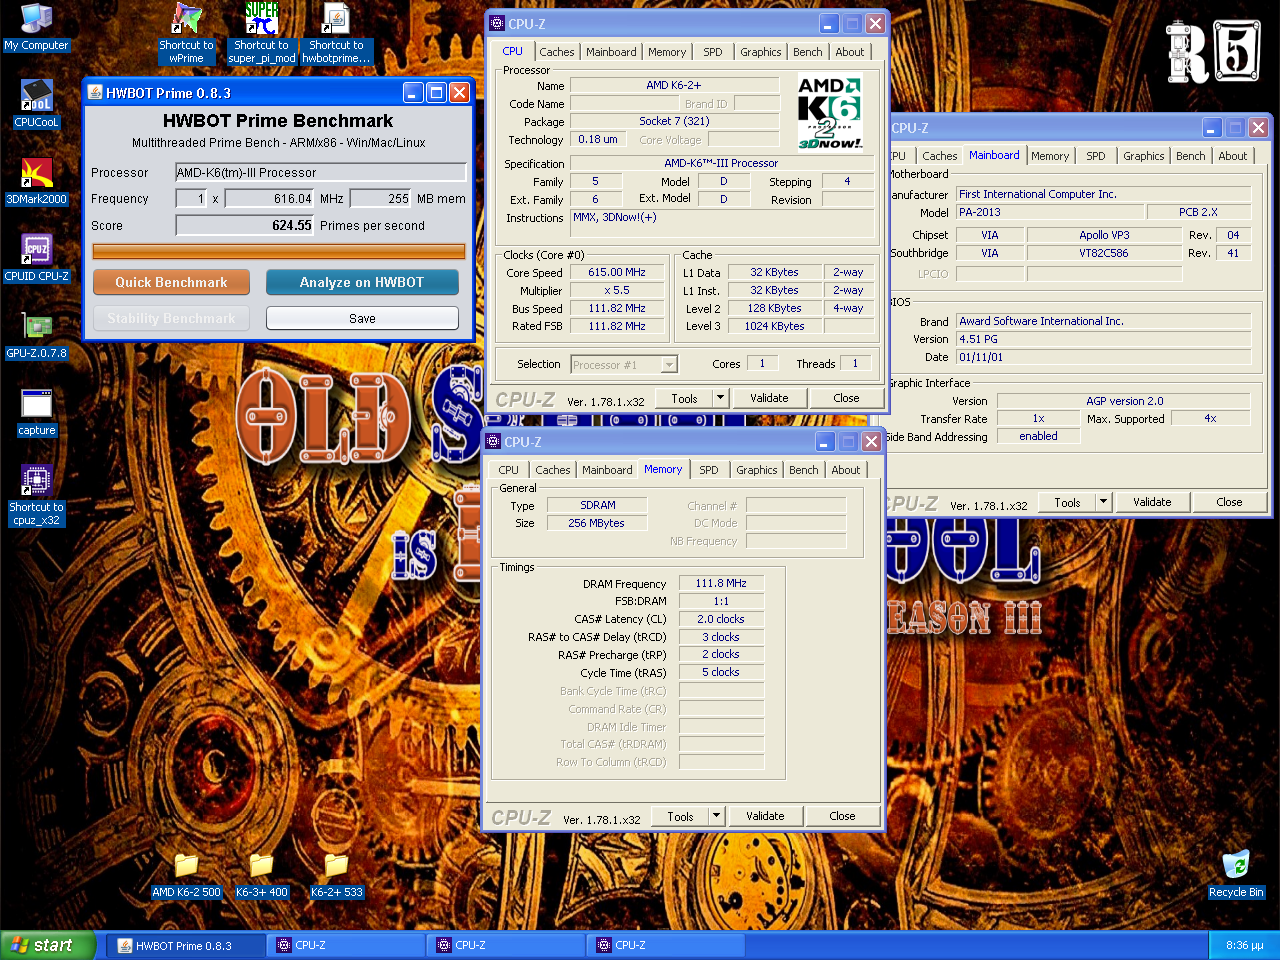Image resolution: width=1280 pixels, height=960 pixels.
Task: Click the Processor name text field
Action: click(320, 172)
